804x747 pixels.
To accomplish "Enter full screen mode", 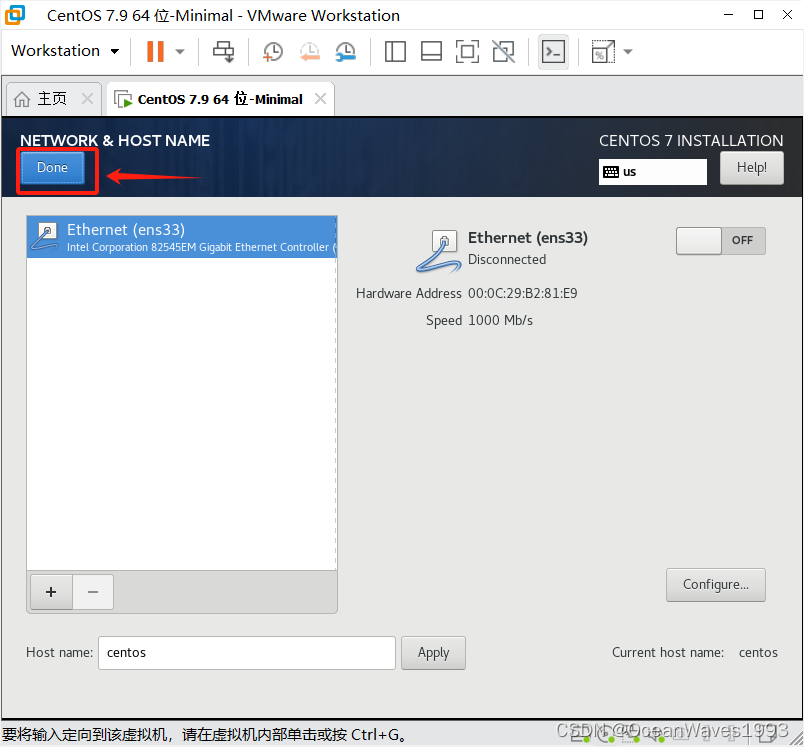I will (x=468, y=51).
